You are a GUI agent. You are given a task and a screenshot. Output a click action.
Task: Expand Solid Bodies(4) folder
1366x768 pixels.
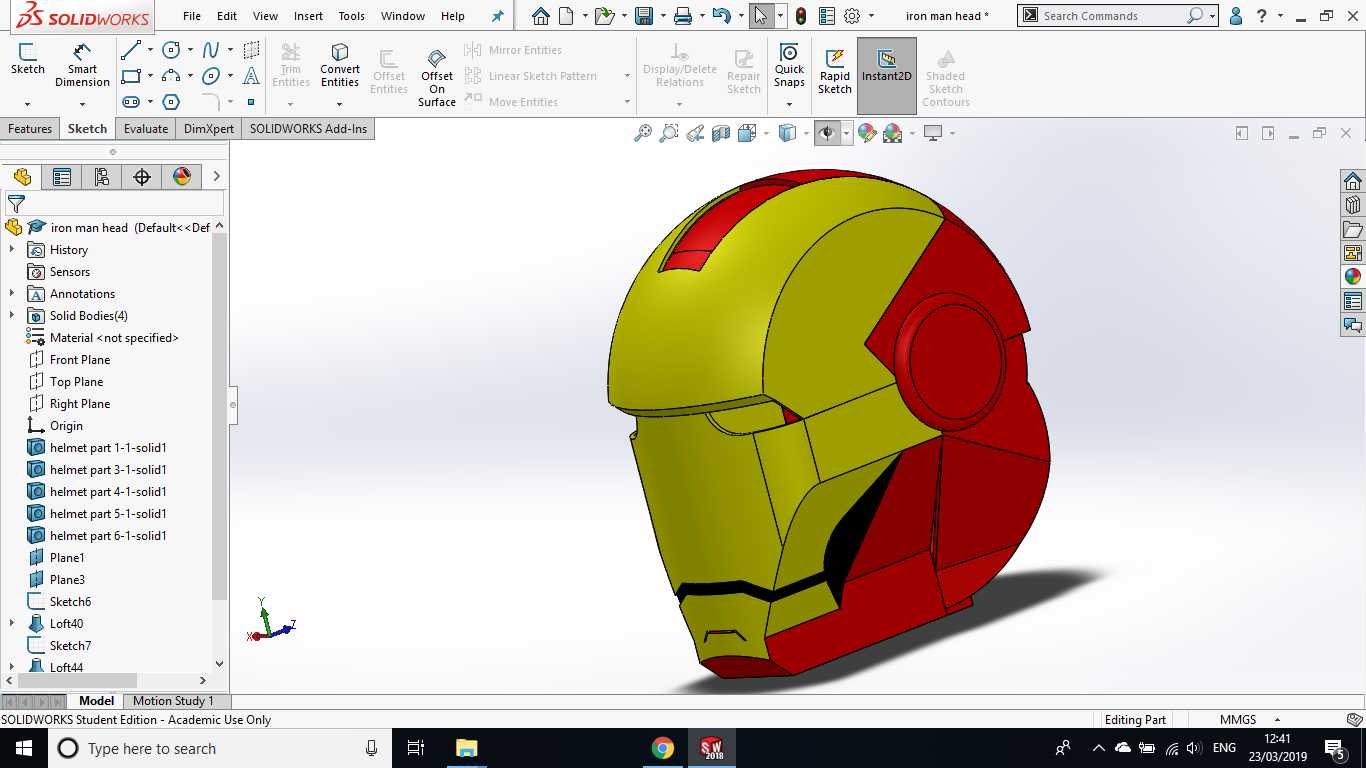pyautogui.click(x=12, y=316)
